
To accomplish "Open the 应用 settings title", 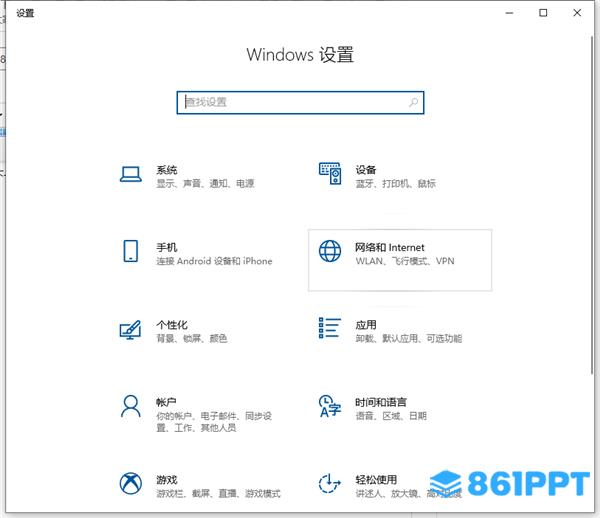I will tap(366, 325).
